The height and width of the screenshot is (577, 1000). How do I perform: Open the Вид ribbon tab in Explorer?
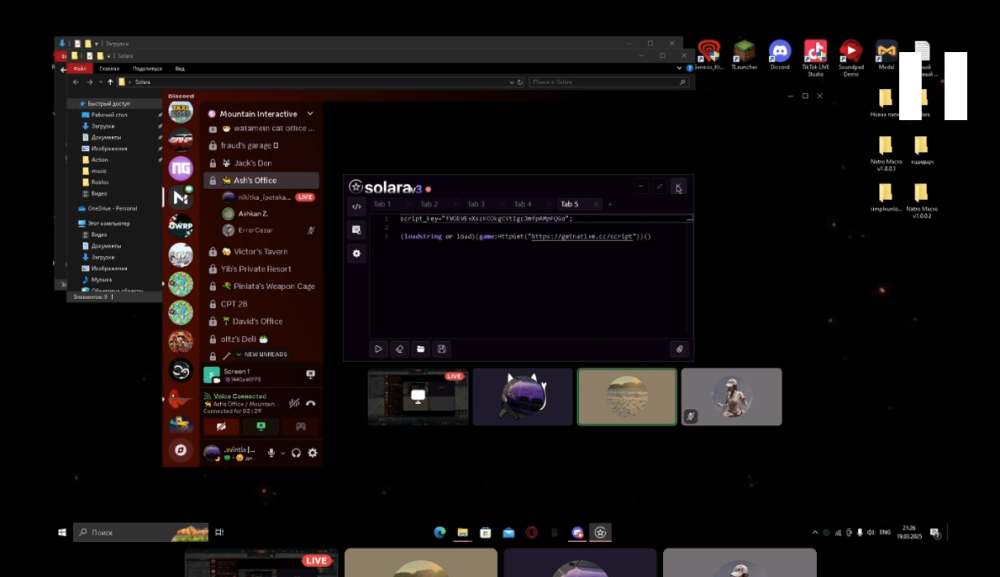pyautogui.click(x=180, y=68)
